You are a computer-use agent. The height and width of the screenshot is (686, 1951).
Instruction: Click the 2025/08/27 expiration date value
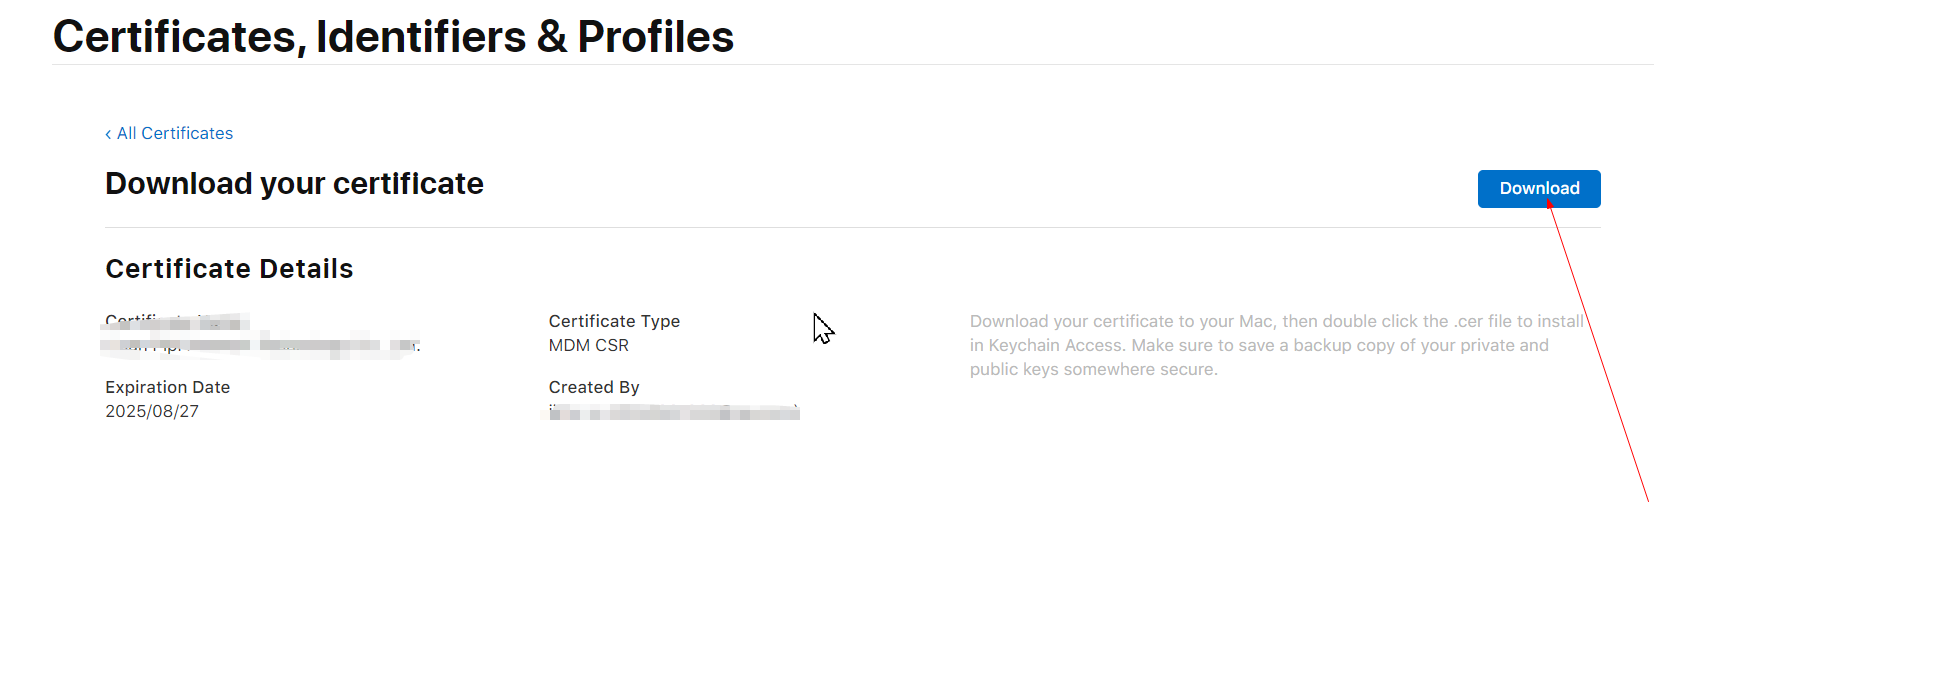[x=152, y=411]
